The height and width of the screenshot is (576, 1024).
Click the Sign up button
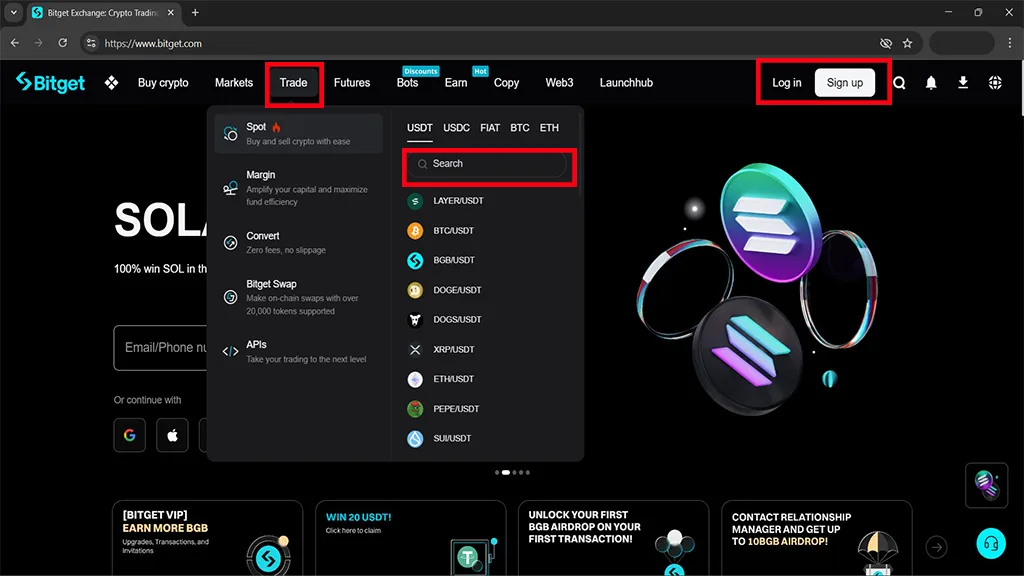coord(844,83)
